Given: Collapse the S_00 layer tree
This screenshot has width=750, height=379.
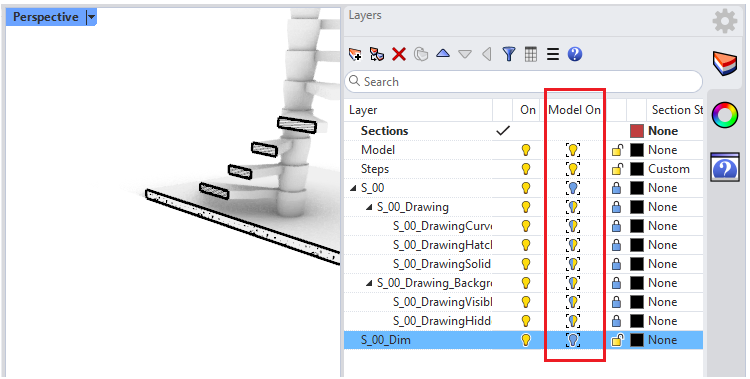Looking at the screenshot, I should [x=353, y=188].
